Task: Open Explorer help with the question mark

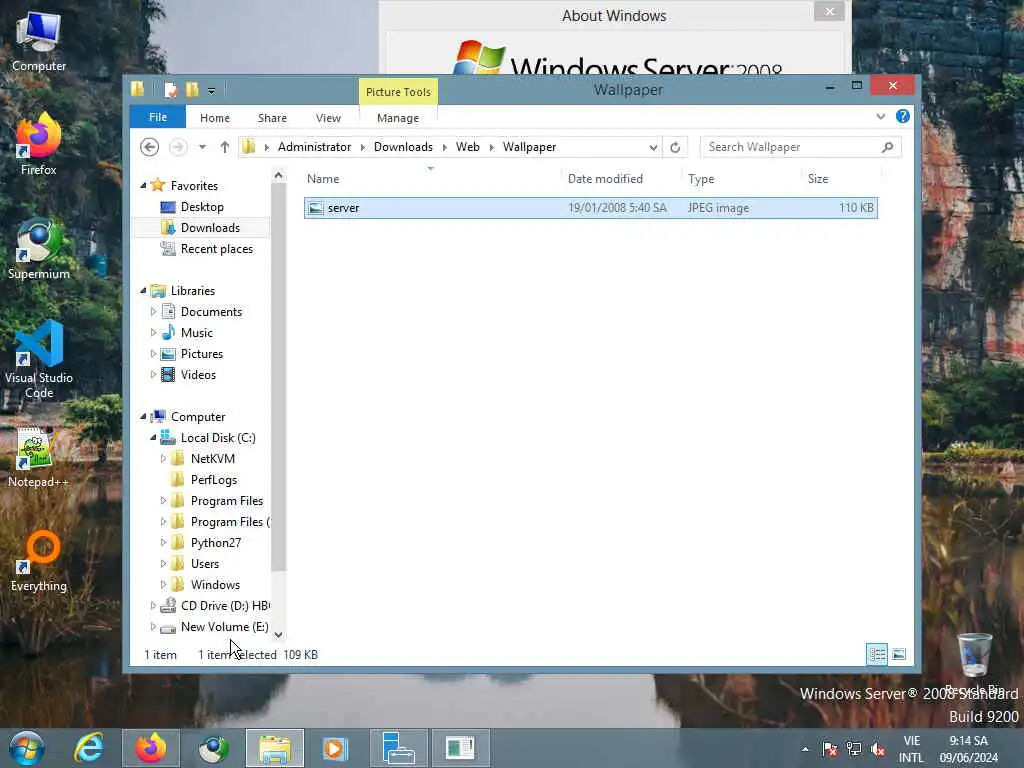Action: coord(903,116)
